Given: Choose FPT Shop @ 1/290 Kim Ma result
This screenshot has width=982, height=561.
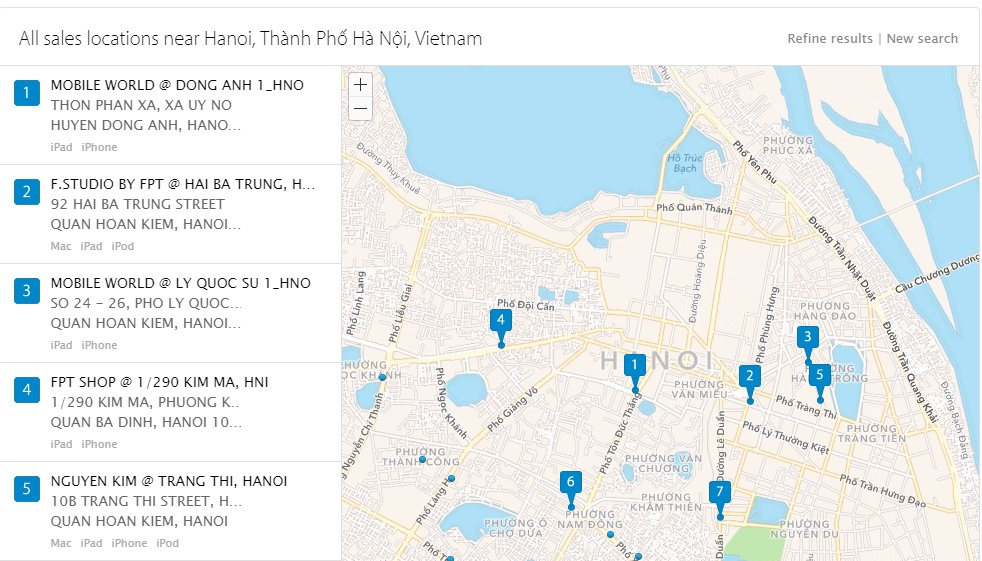Looking at the screenshot, I should [x=159, y=383].
